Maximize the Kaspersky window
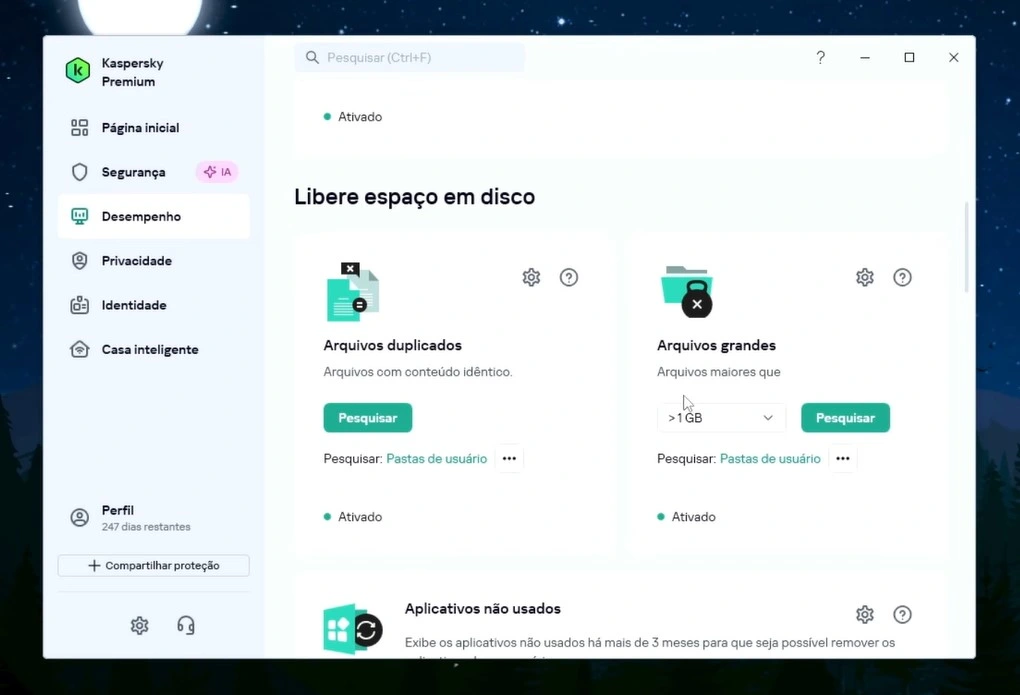The height and width of the screenshot is (695, 1020). (909, 57)
